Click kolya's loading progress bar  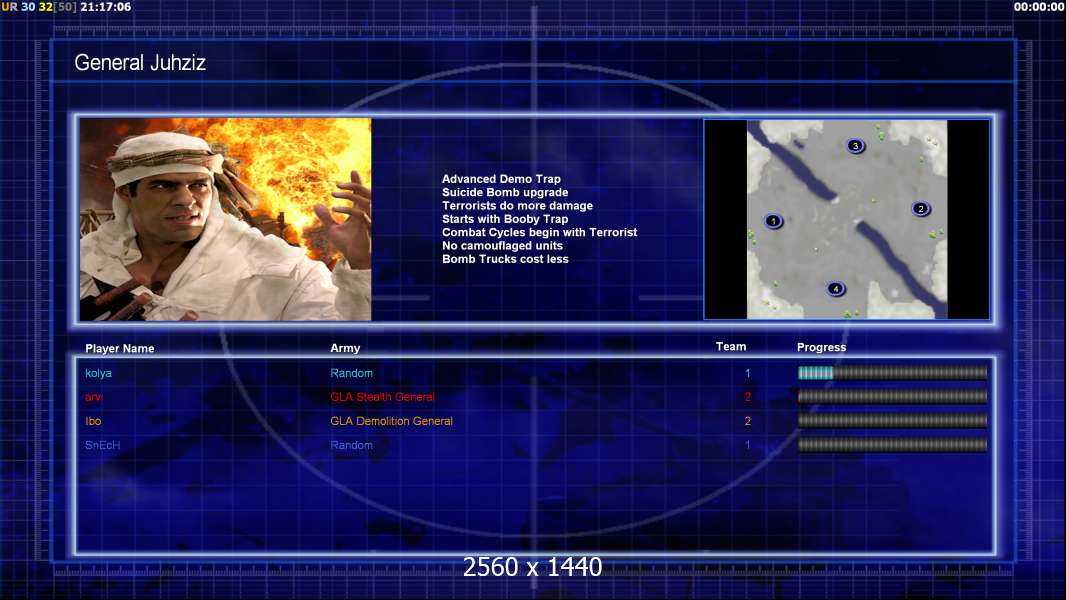892,372
